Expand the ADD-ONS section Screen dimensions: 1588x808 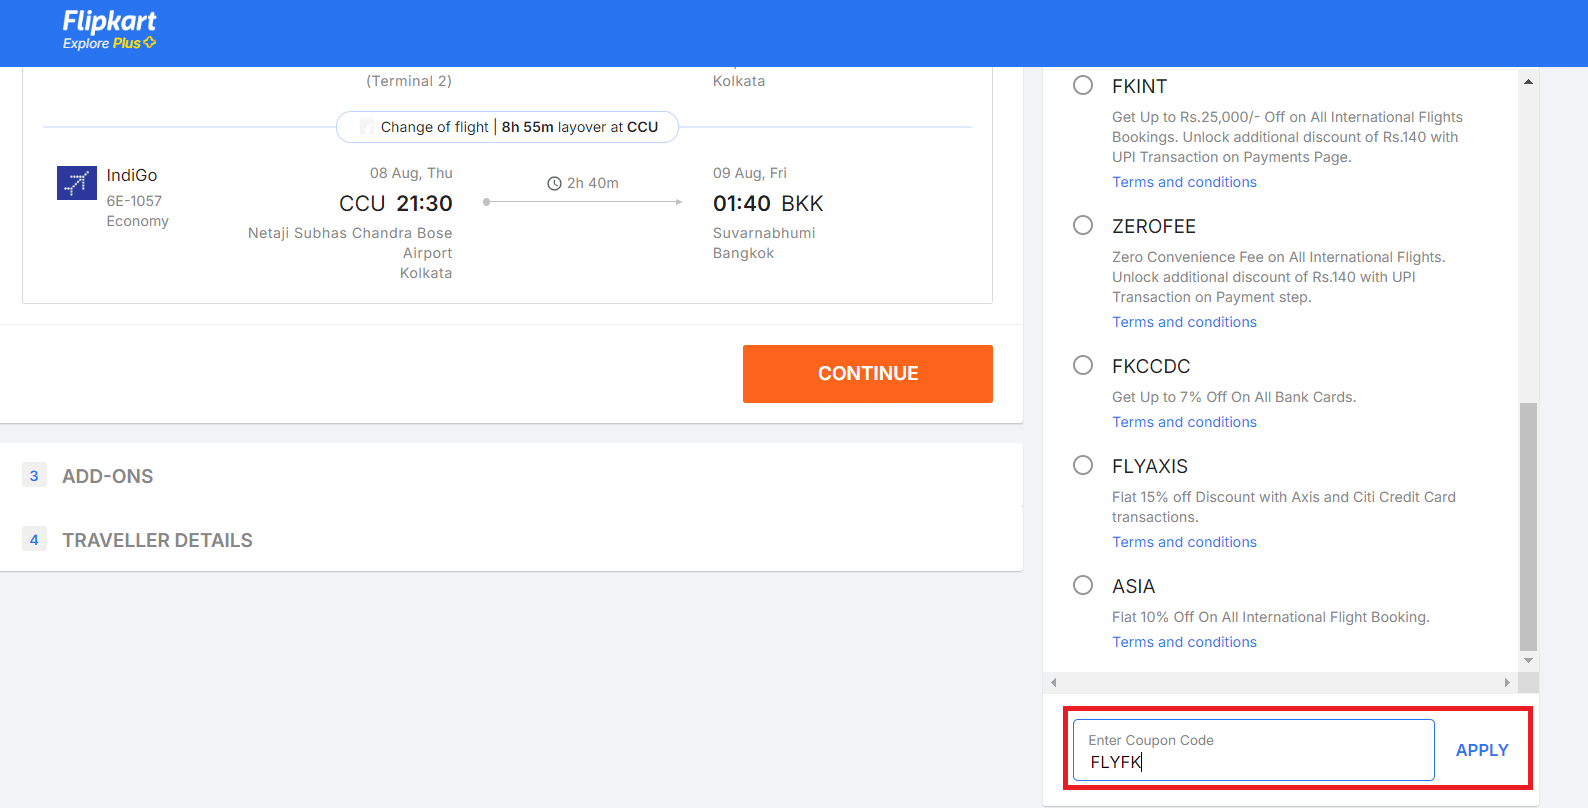point(107,475)
